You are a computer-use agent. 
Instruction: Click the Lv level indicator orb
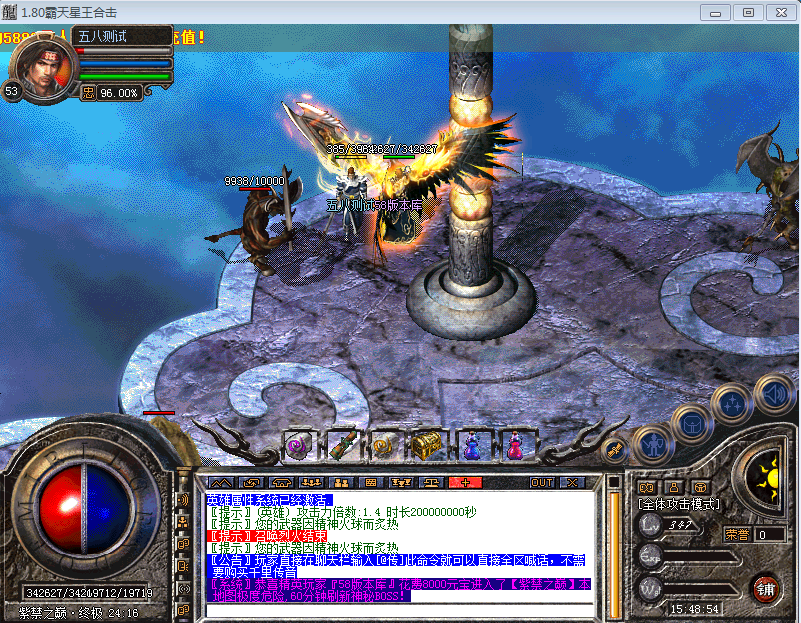[x=650, y=525]
